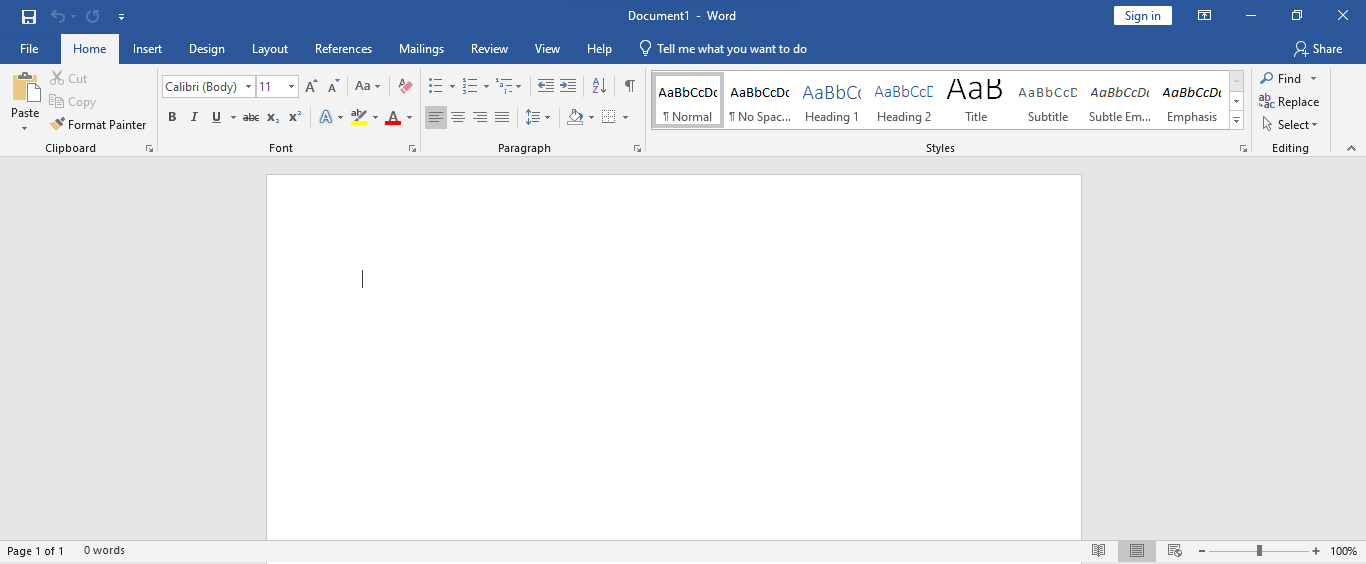Screen dimensions: 1366x564
Task: Start a bulleted list
Action: pyautogui.click(x=435, y=87)
